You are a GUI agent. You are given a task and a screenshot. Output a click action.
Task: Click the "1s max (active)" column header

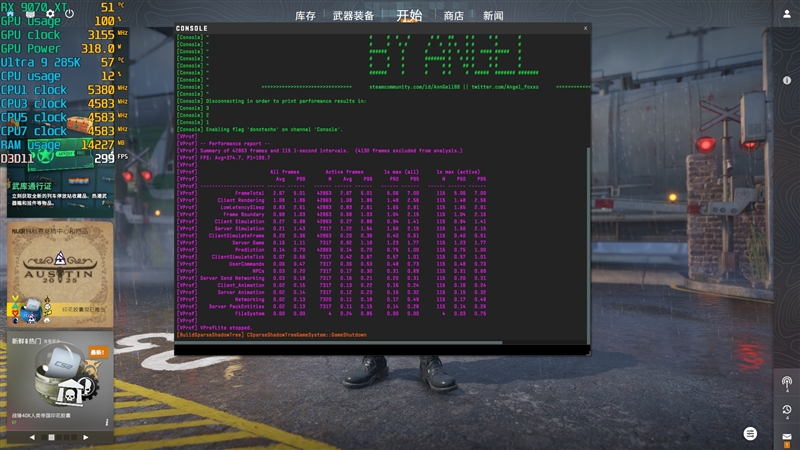458,172
